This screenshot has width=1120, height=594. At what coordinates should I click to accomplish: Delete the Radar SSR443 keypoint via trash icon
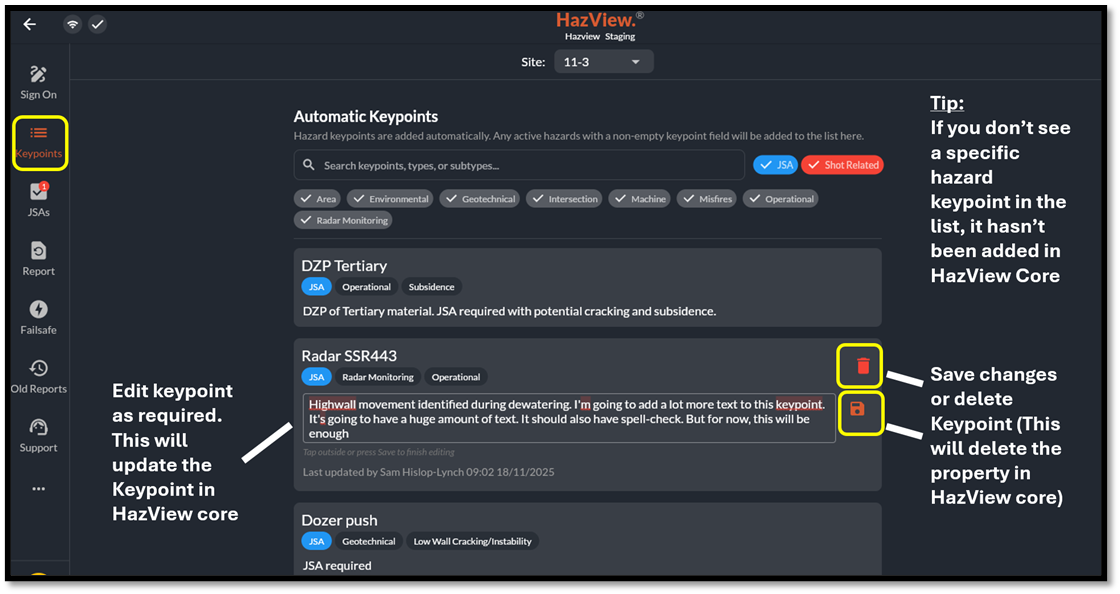pyautogui.click(x=861, y=367)
